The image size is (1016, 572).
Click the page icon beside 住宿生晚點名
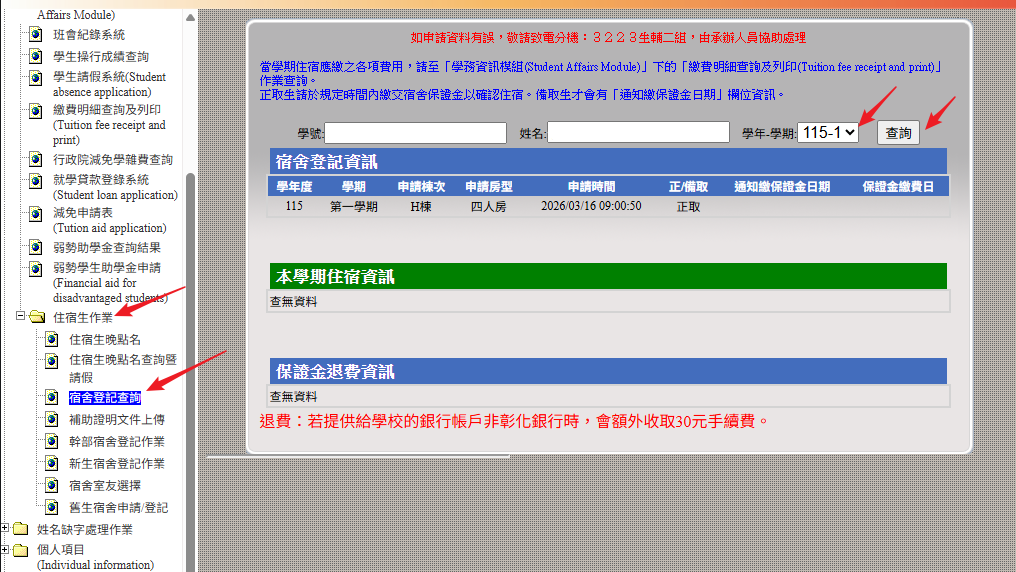52,340
